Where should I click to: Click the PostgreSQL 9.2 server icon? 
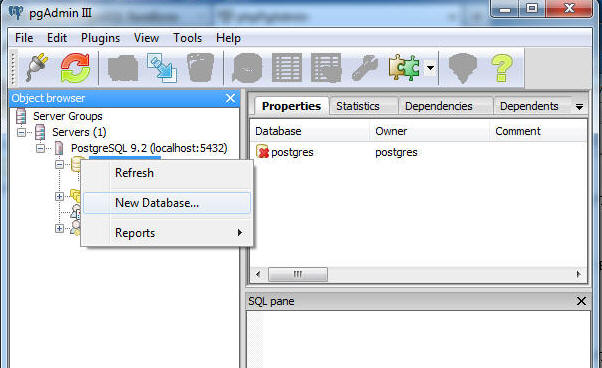pyautogui.click(x=59, y=148)
